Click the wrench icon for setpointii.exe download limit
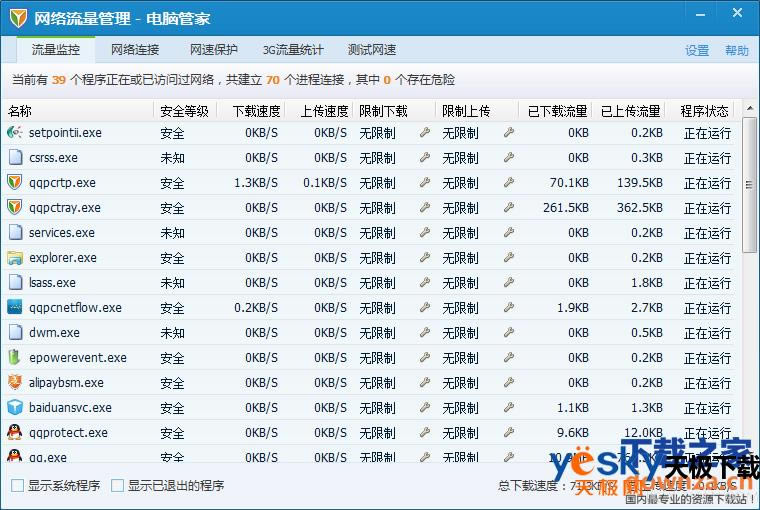Viewport: 760px width, 510px height. click(x=424, y=133)
